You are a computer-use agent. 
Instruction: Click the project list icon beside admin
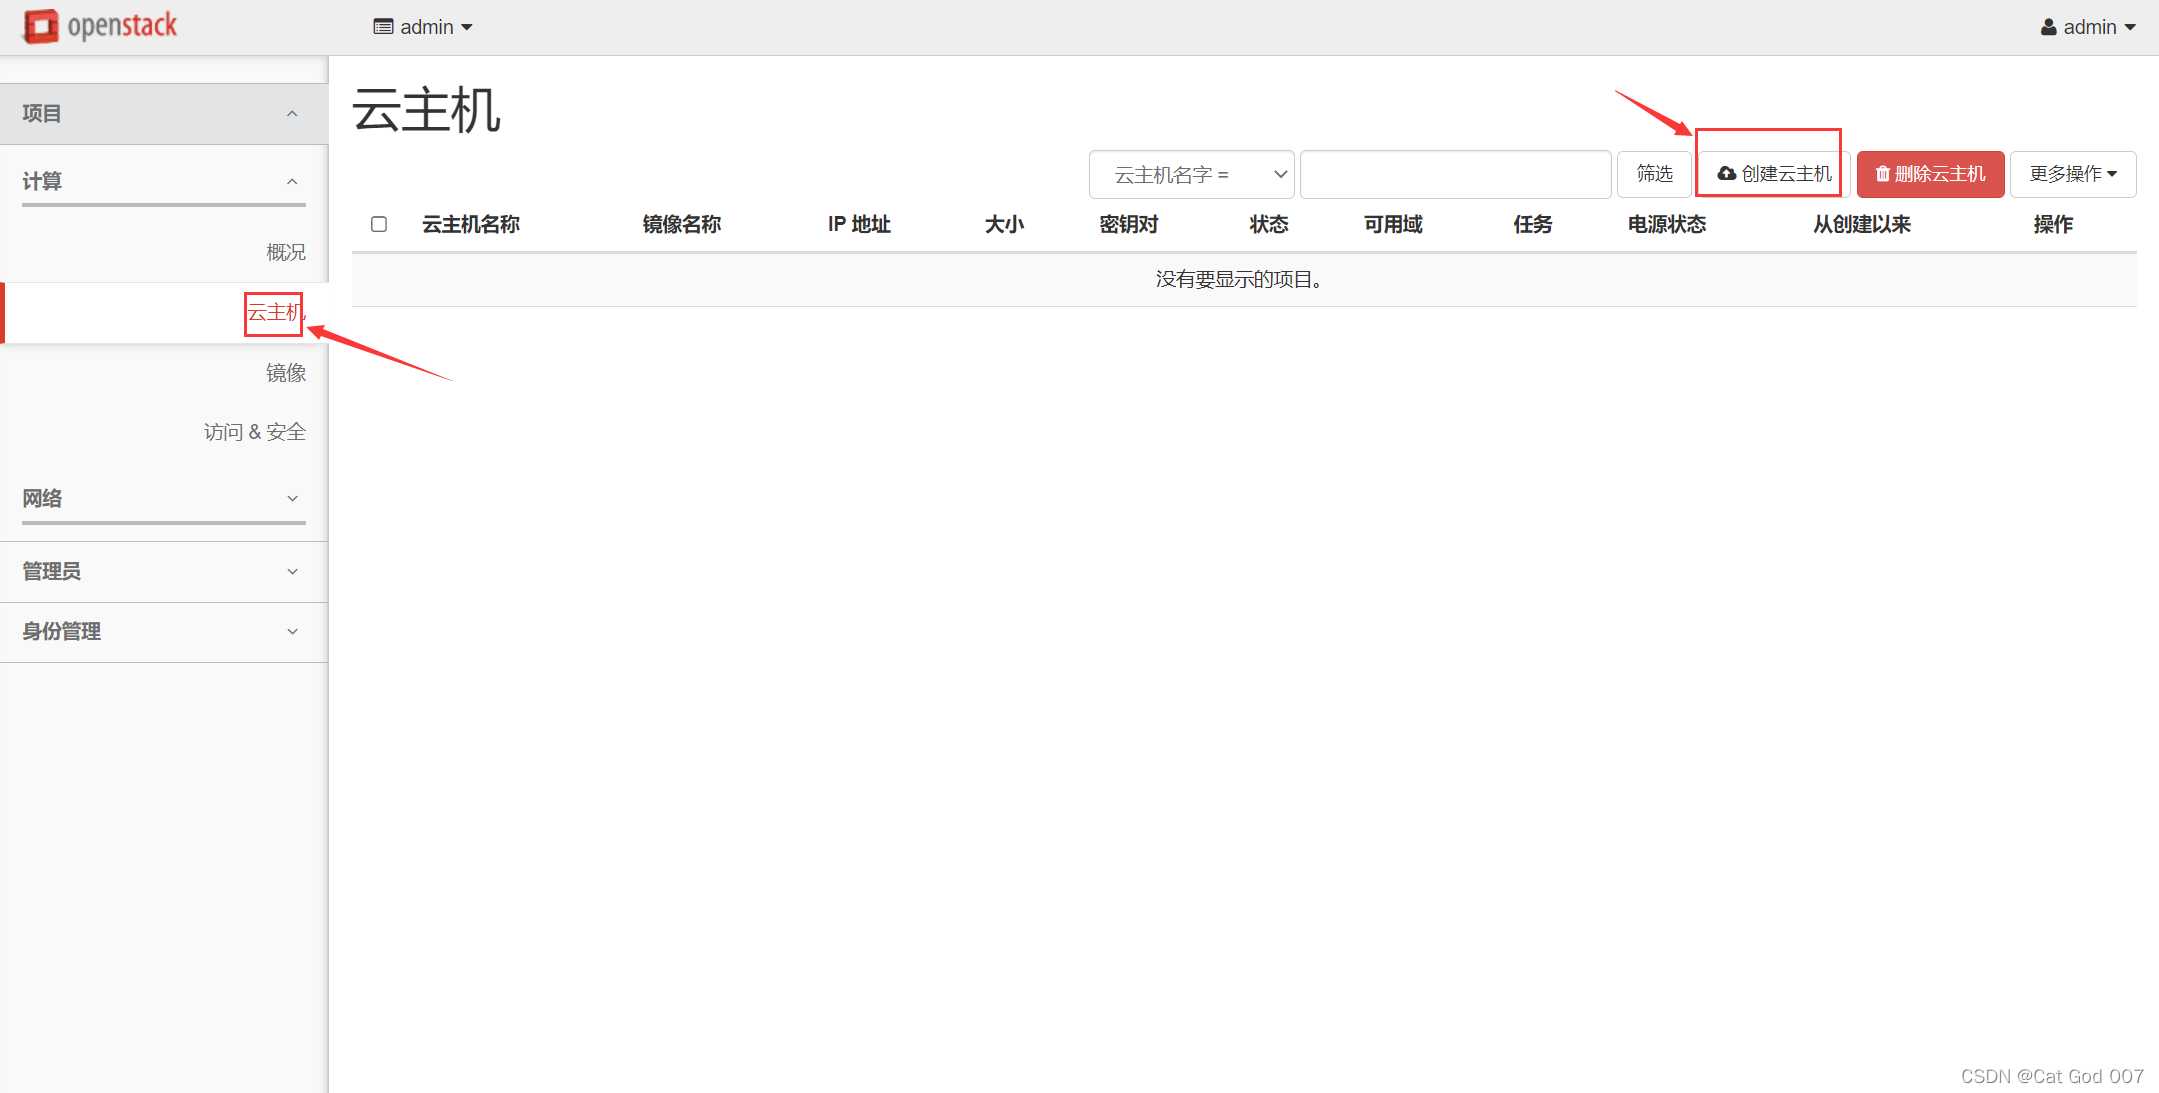point(383,27)
